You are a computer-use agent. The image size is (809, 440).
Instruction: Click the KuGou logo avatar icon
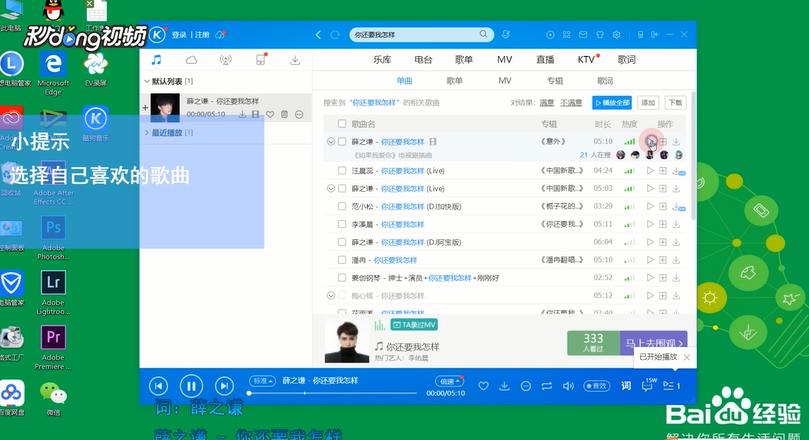coord(157,35)
